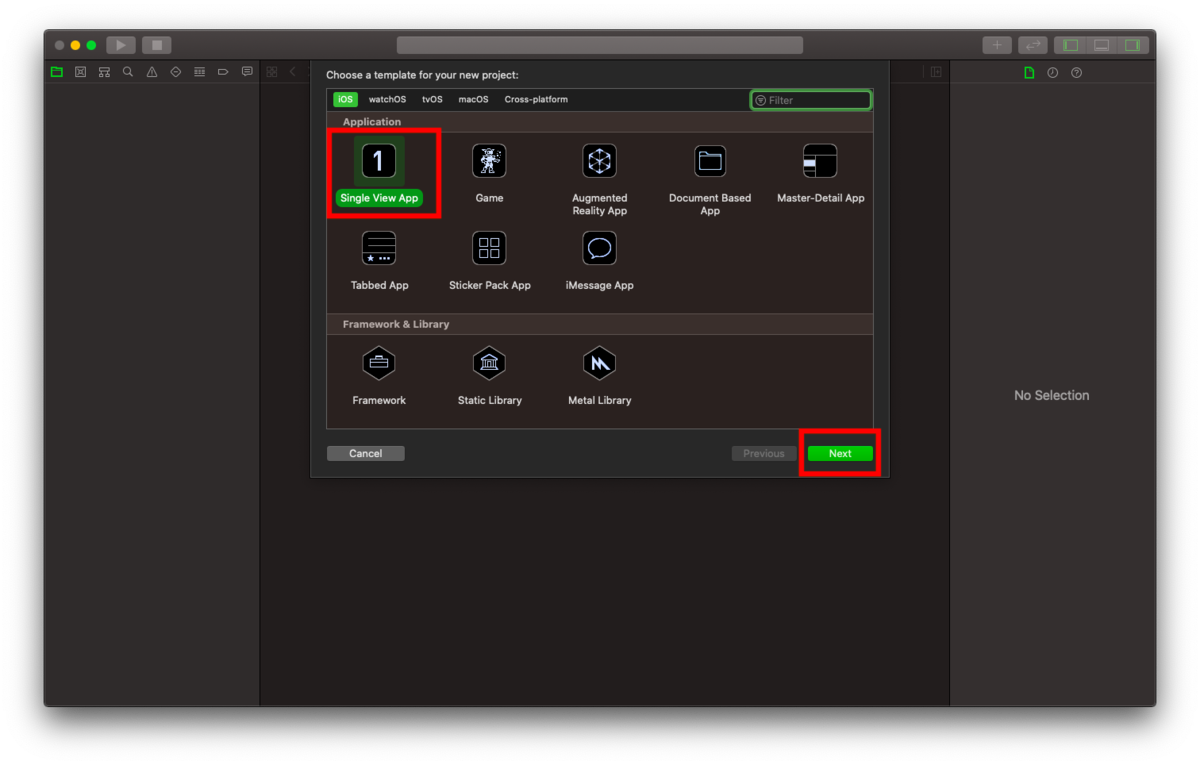Switch to the iOS platform tab

coord(345,100)
